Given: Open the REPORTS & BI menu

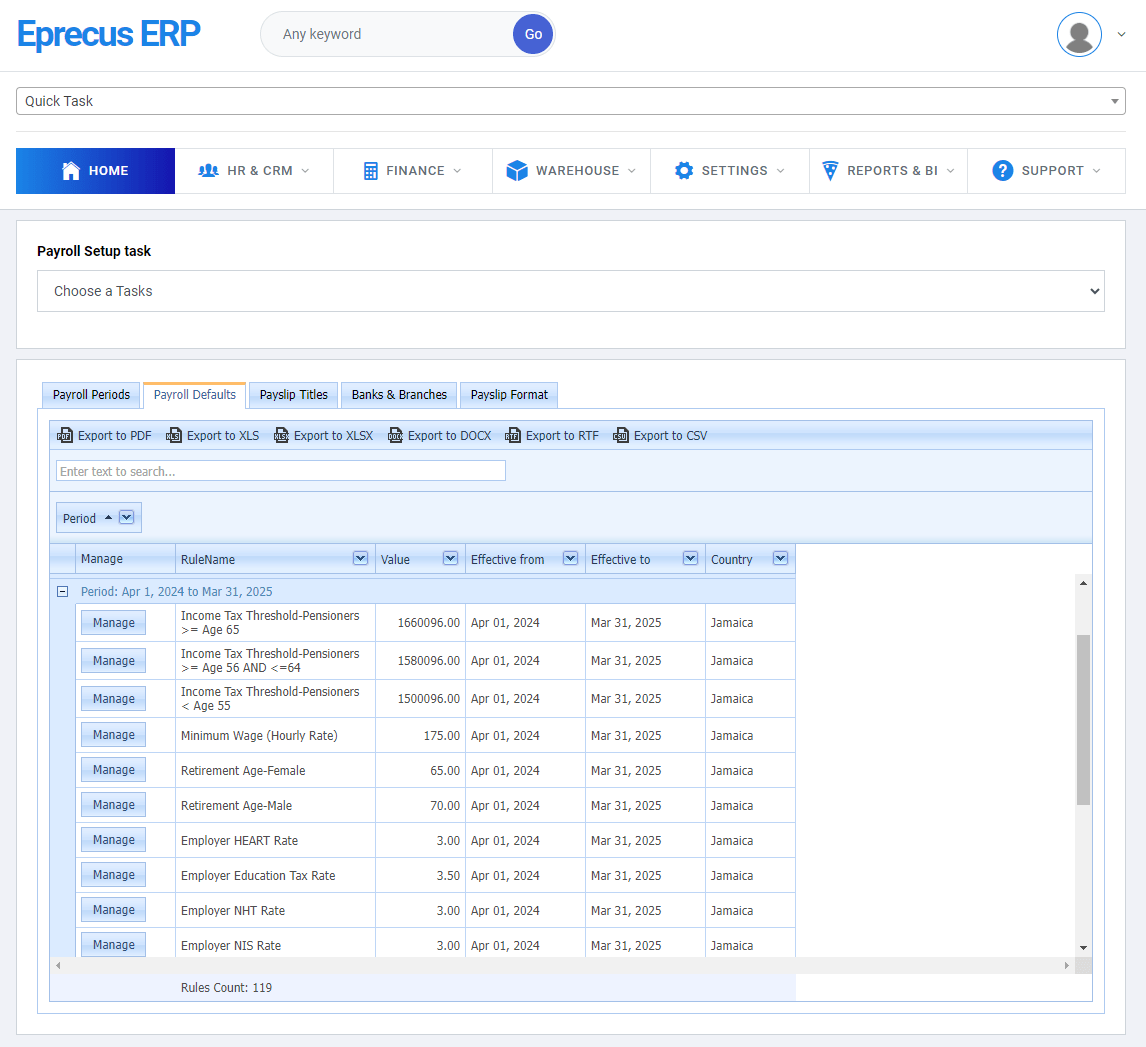Looking at the screenshot, I should point(889,170).
